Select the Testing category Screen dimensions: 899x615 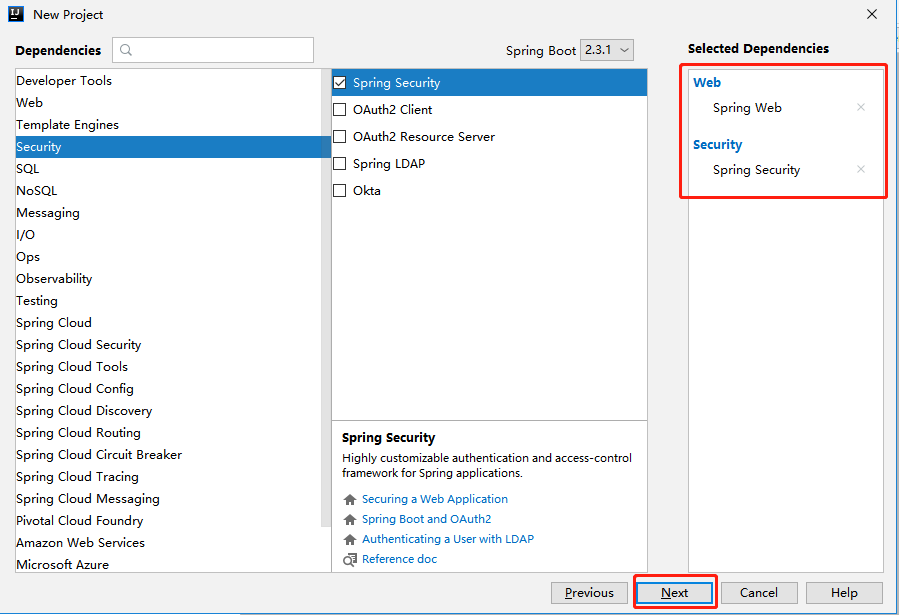pyautogui.click(x=168, y=301)
